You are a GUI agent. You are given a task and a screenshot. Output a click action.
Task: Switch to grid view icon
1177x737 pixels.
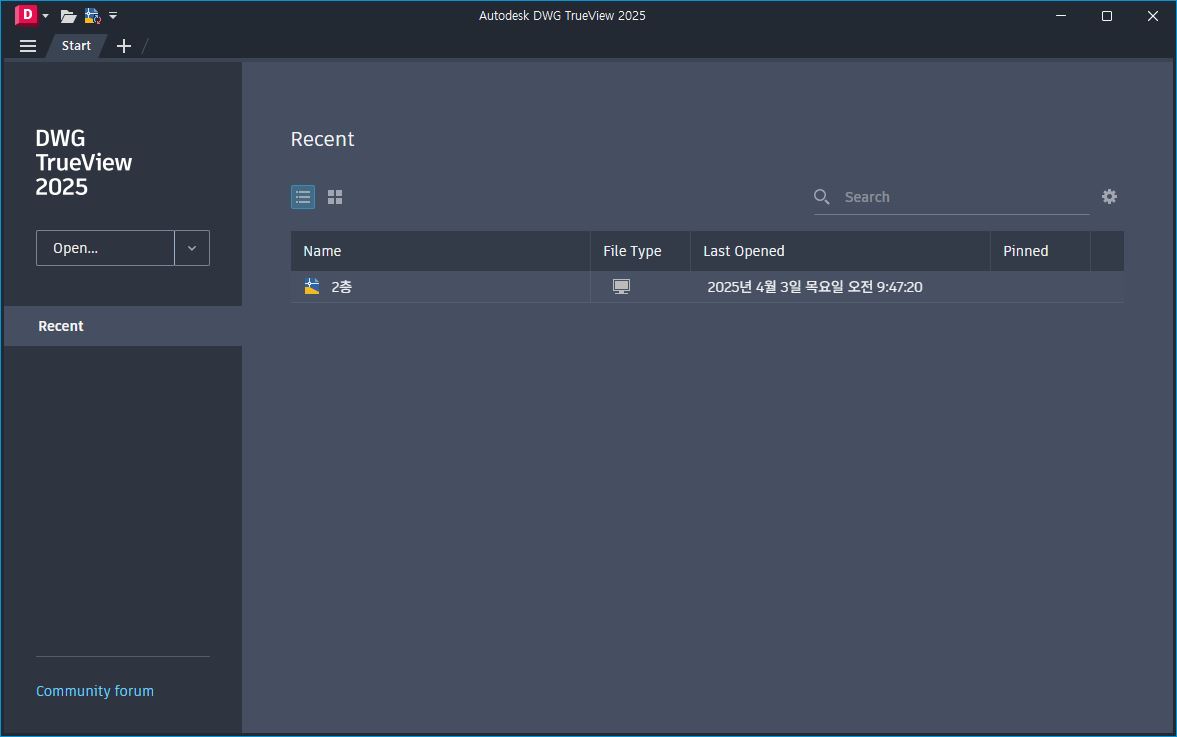(x=335, y=197)
